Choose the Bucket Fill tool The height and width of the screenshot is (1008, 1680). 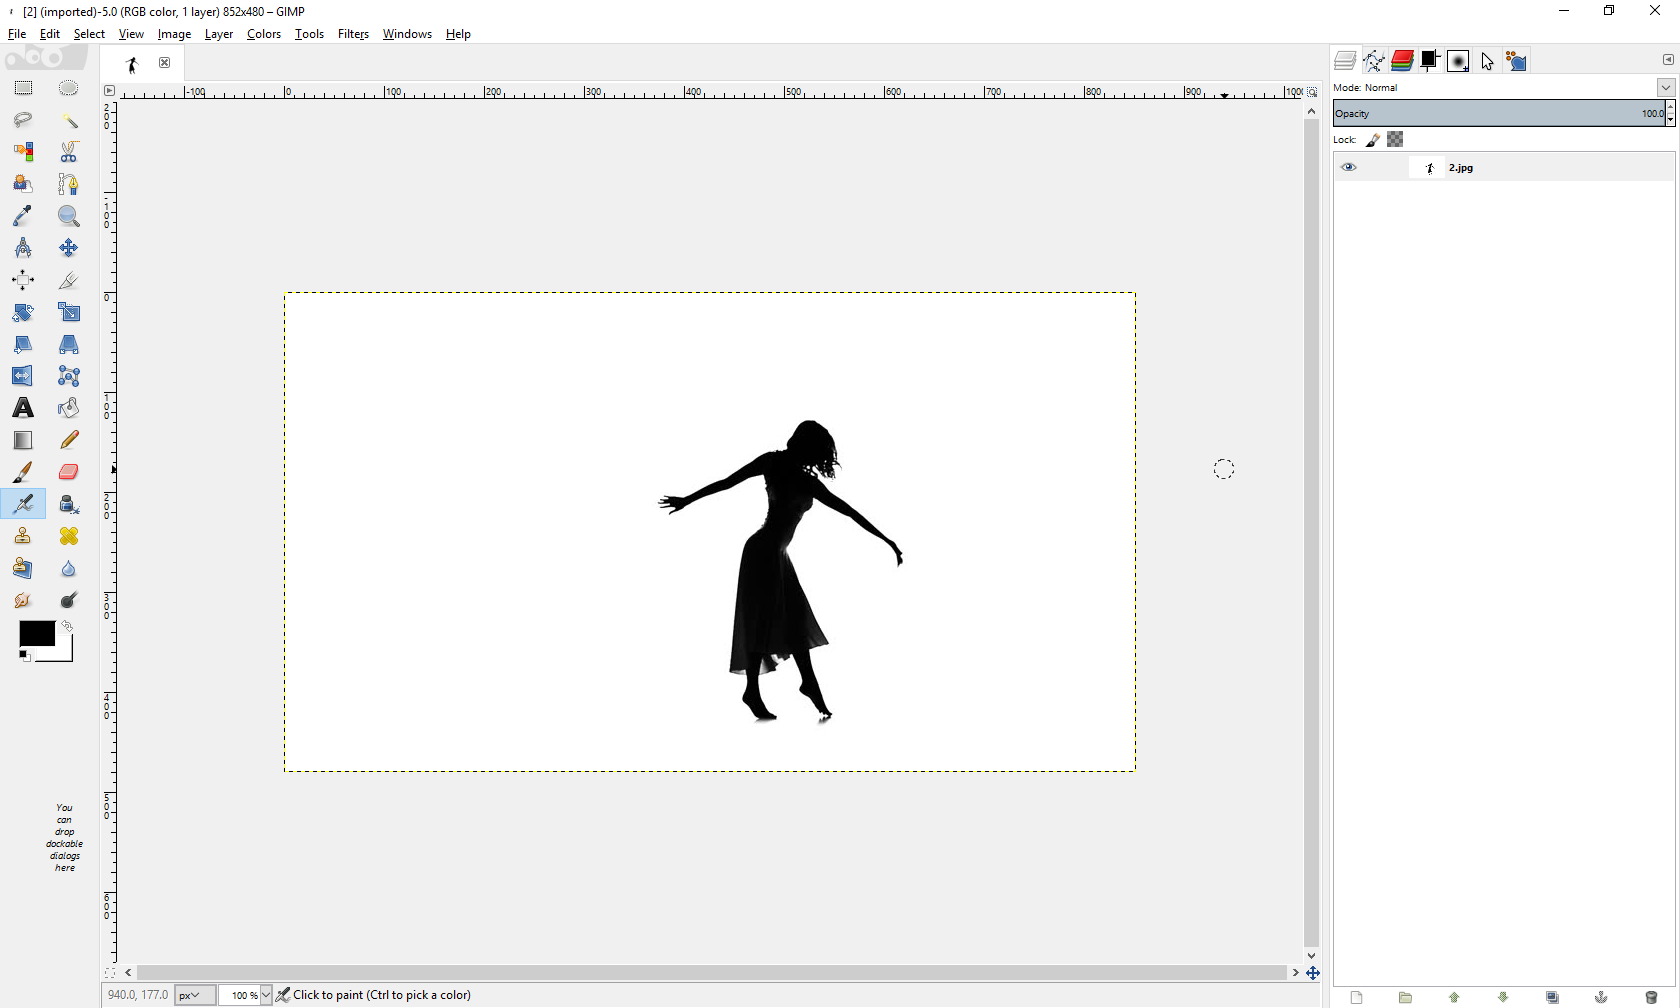coord(68,408)
